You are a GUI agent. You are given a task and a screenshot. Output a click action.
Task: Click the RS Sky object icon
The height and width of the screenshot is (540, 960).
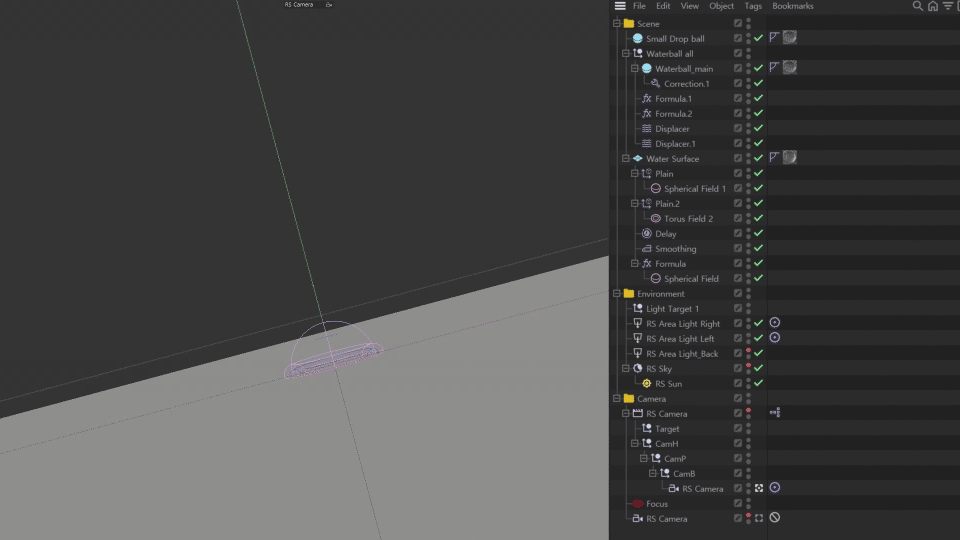click(637, 369)
